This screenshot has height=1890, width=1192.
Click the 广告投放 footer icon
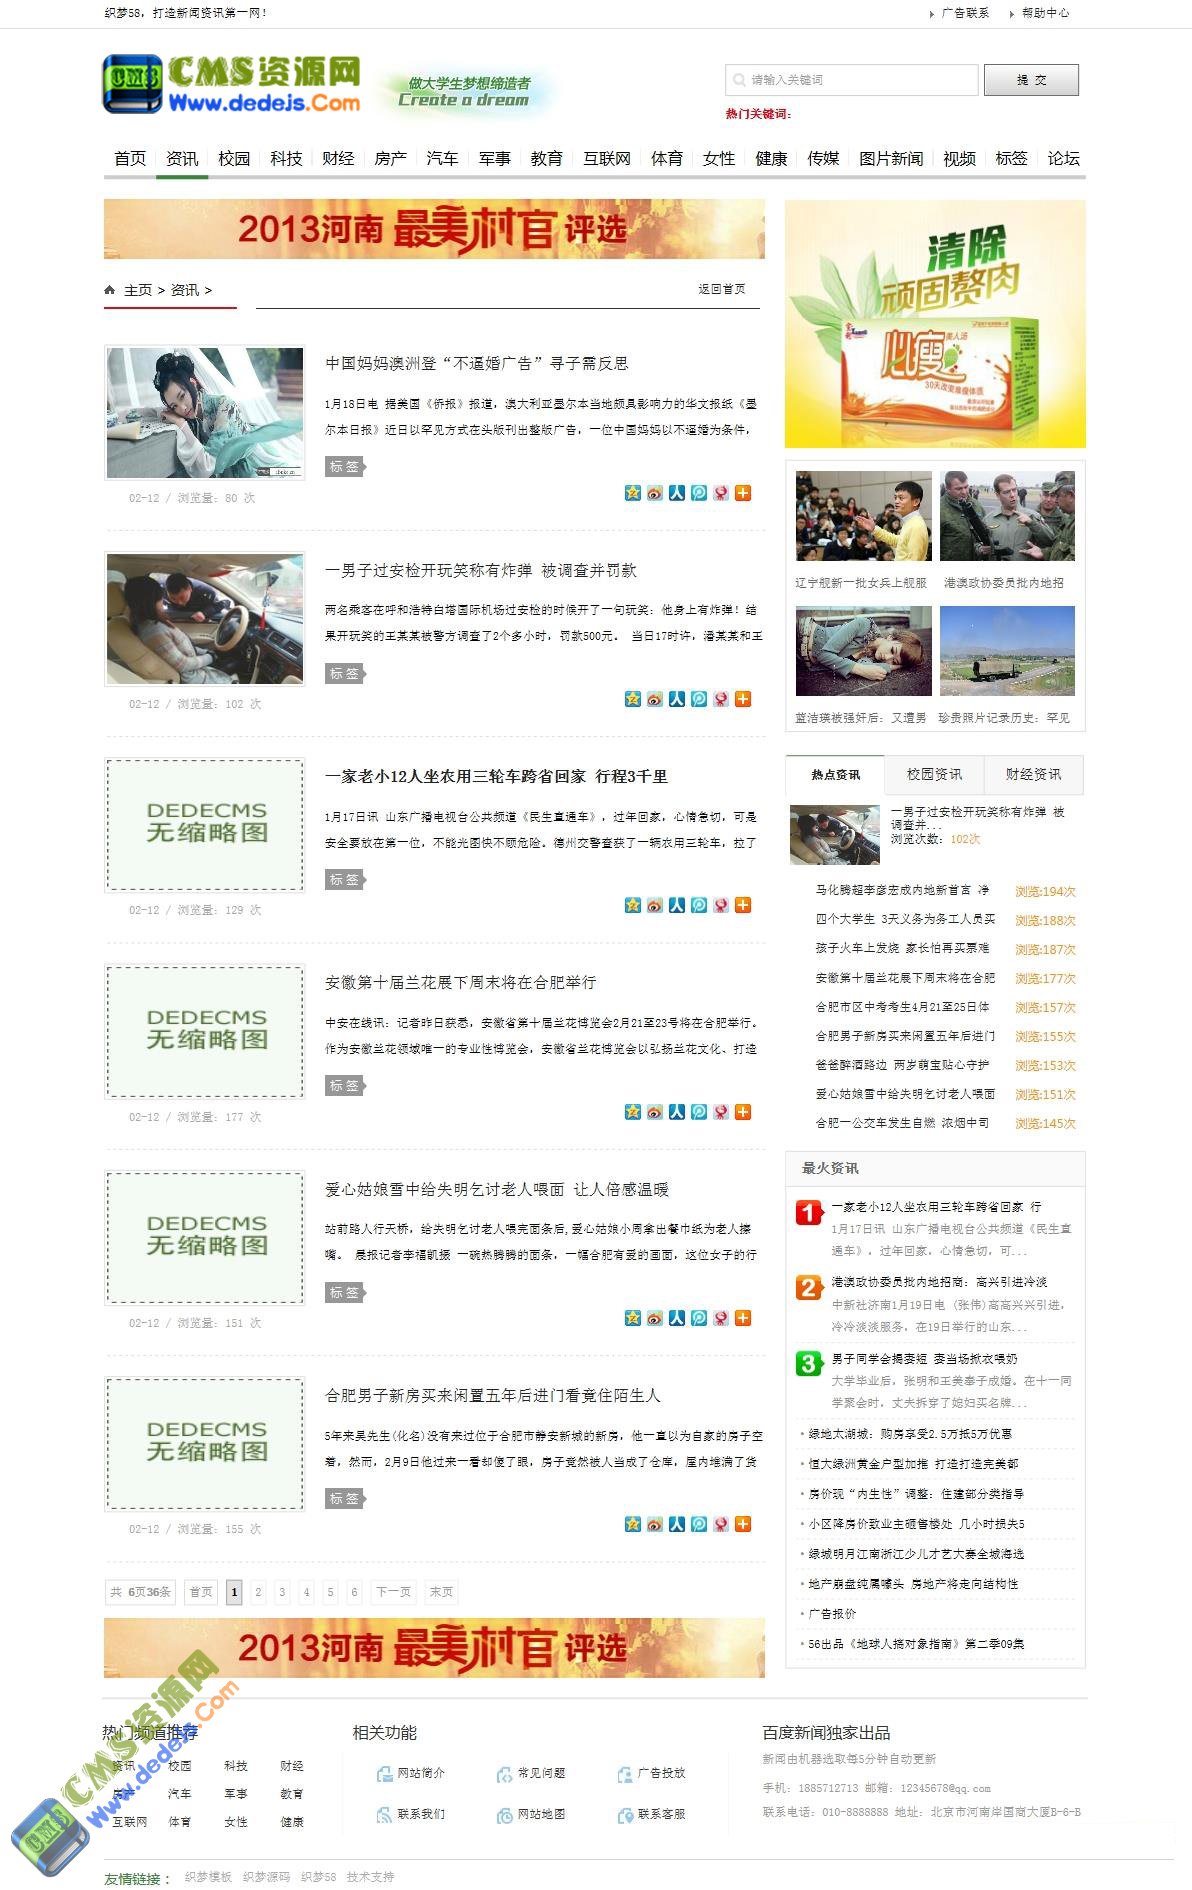tap(624, 1773)
